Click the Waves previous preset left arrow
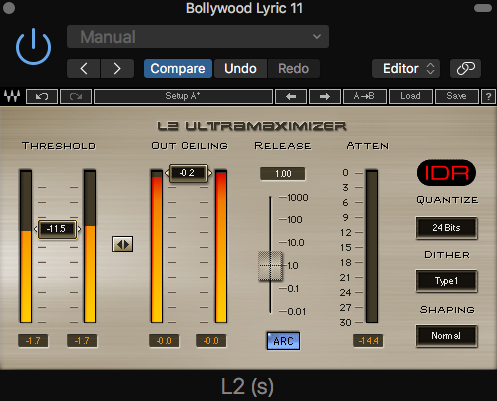The width and height of the screenshot is (497, 401). [291, 97]
